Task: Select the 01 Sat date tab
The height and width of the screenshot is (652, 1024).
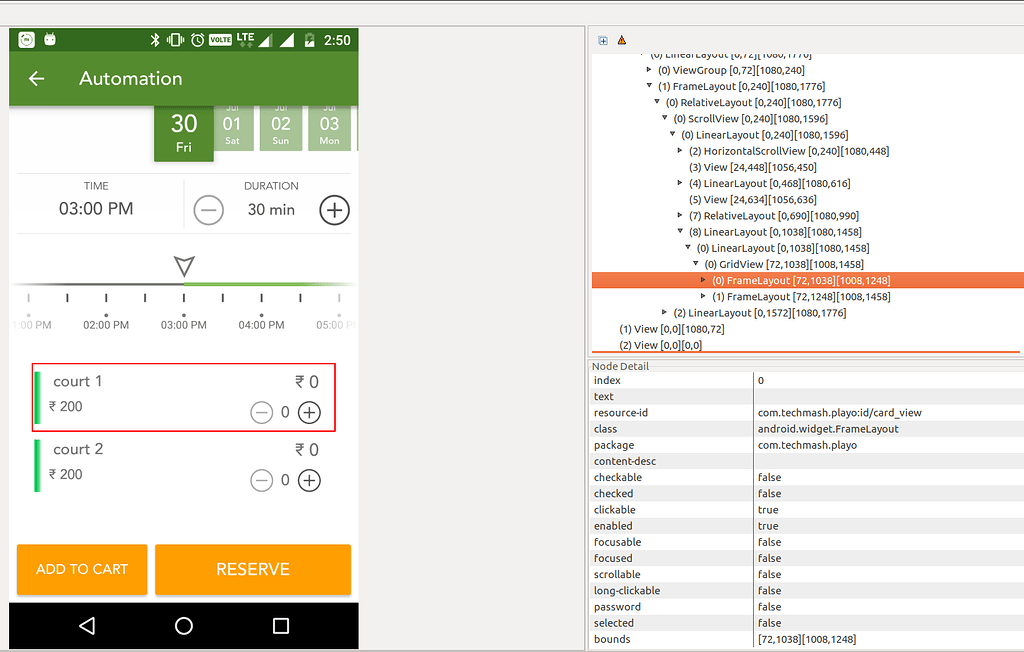Action: pyautogui.click(x=232, y=127)
